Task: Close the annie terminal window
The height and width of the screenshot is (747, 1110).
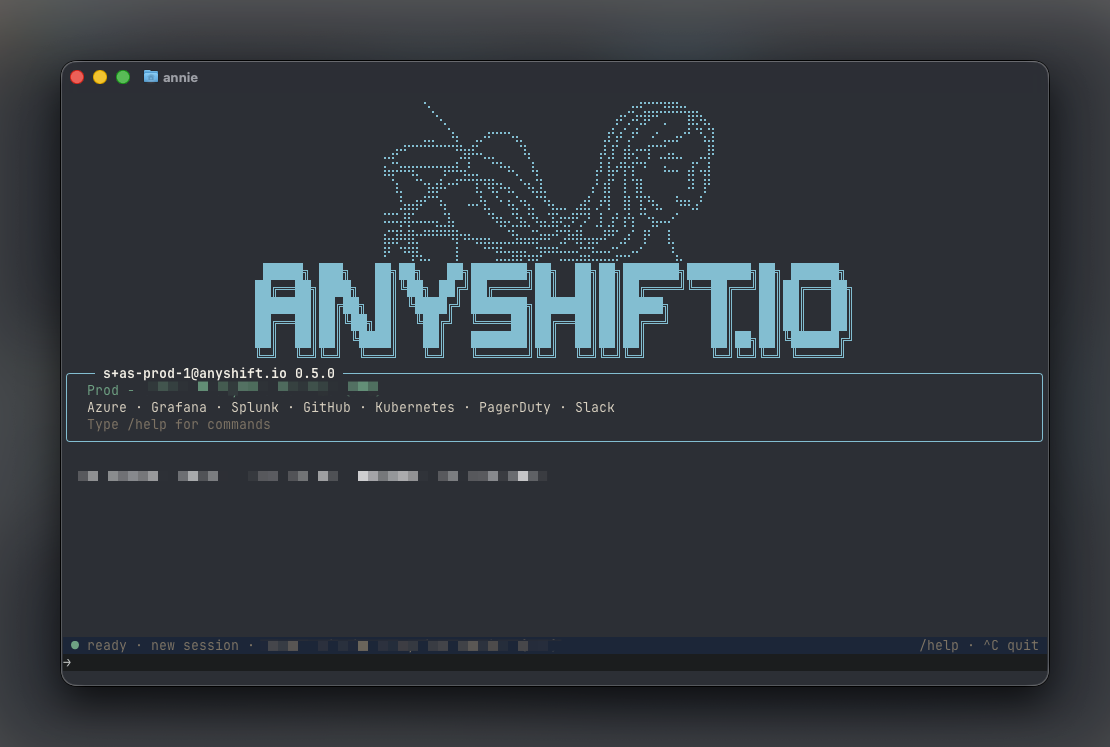Action: coord(77,77)
